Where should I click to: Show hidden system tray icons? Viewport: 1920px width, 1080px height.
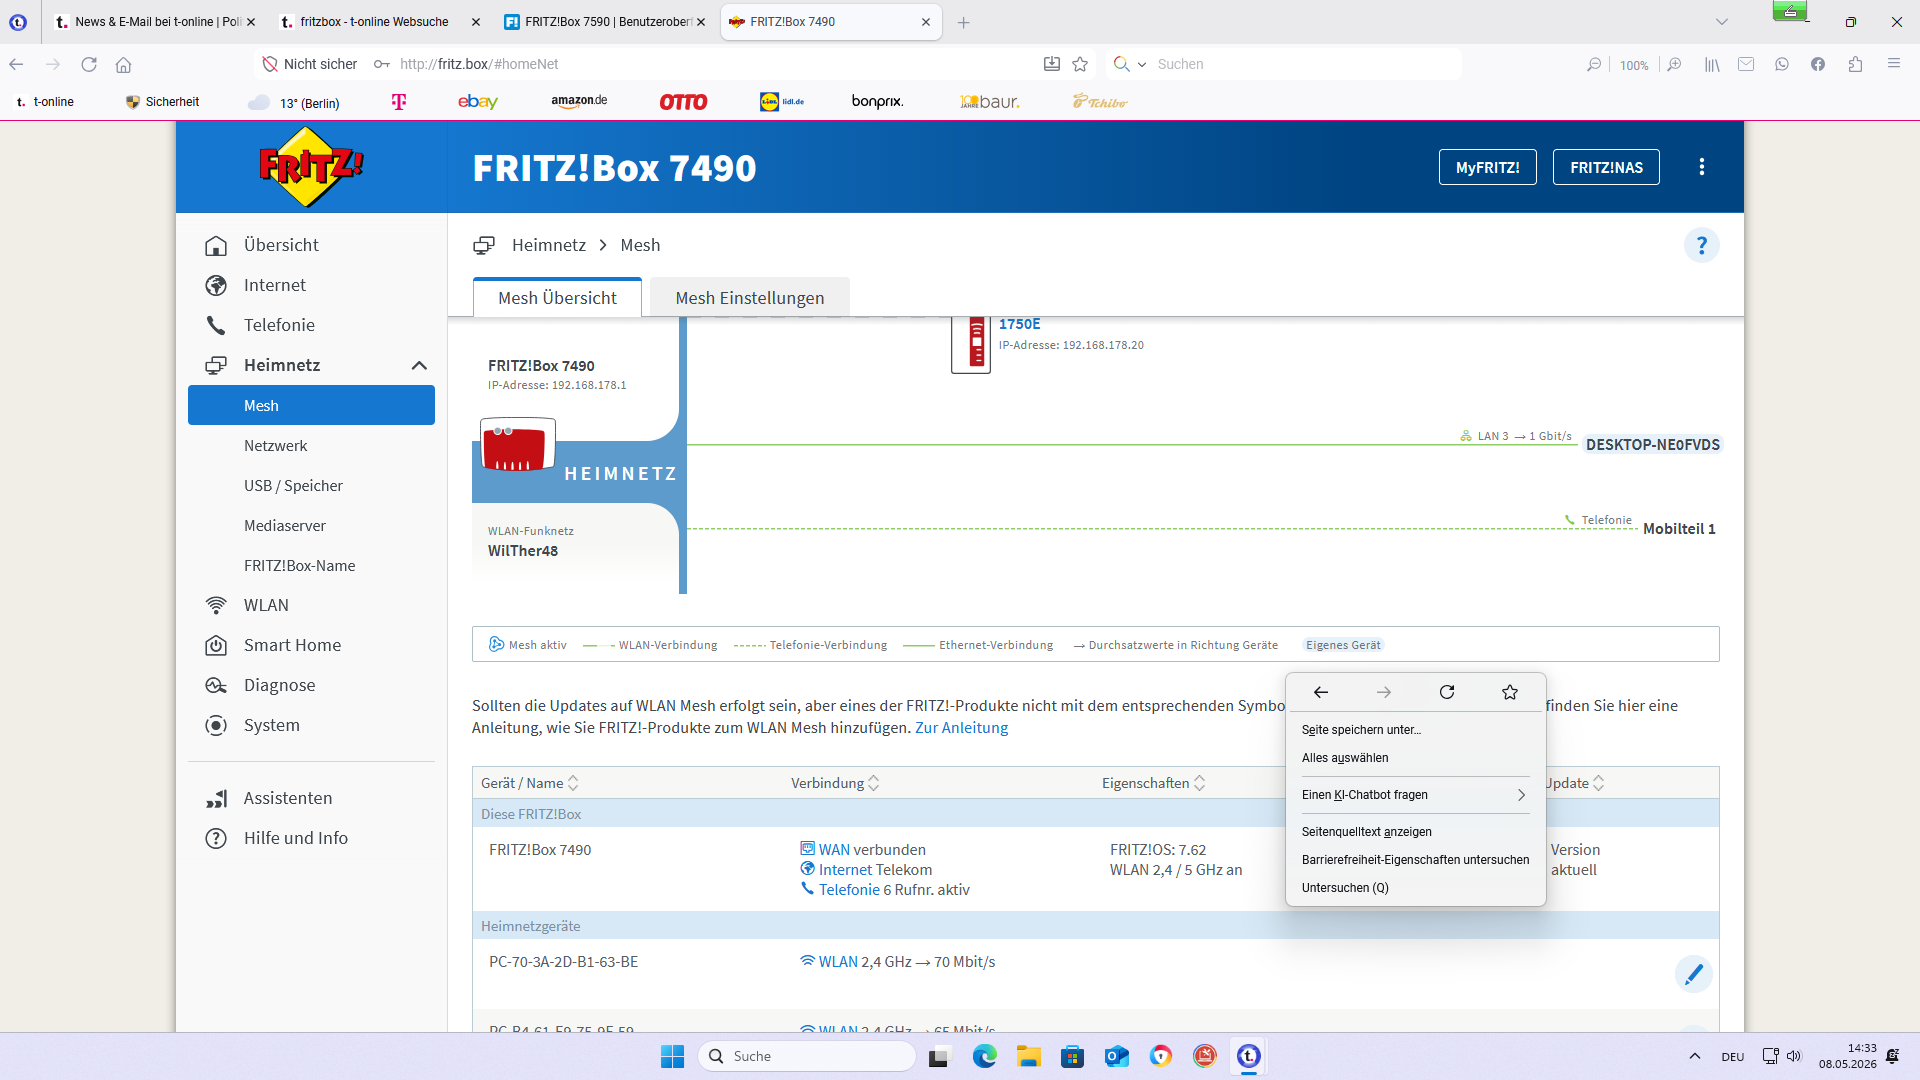click(1694, 1056)
